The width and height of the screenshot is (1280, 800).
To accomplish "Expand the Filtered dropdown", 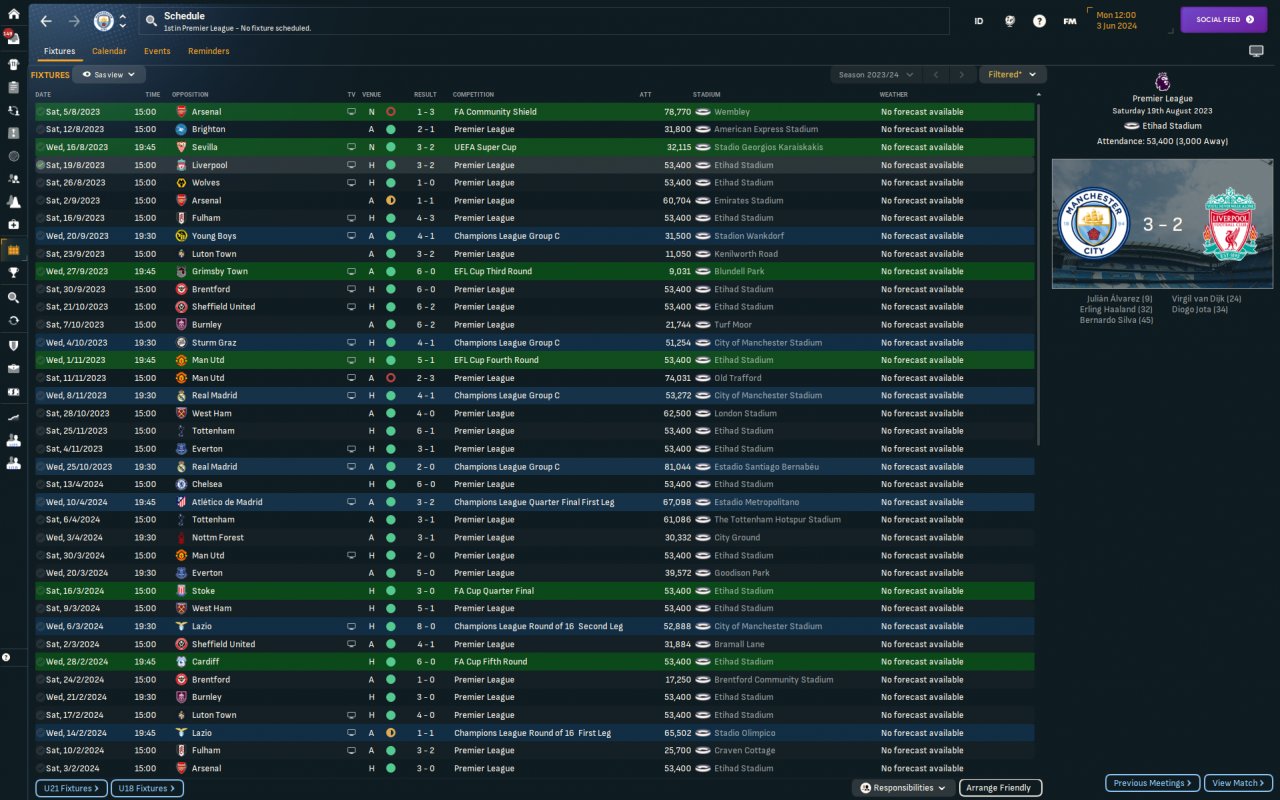I will coord(1013,74).
